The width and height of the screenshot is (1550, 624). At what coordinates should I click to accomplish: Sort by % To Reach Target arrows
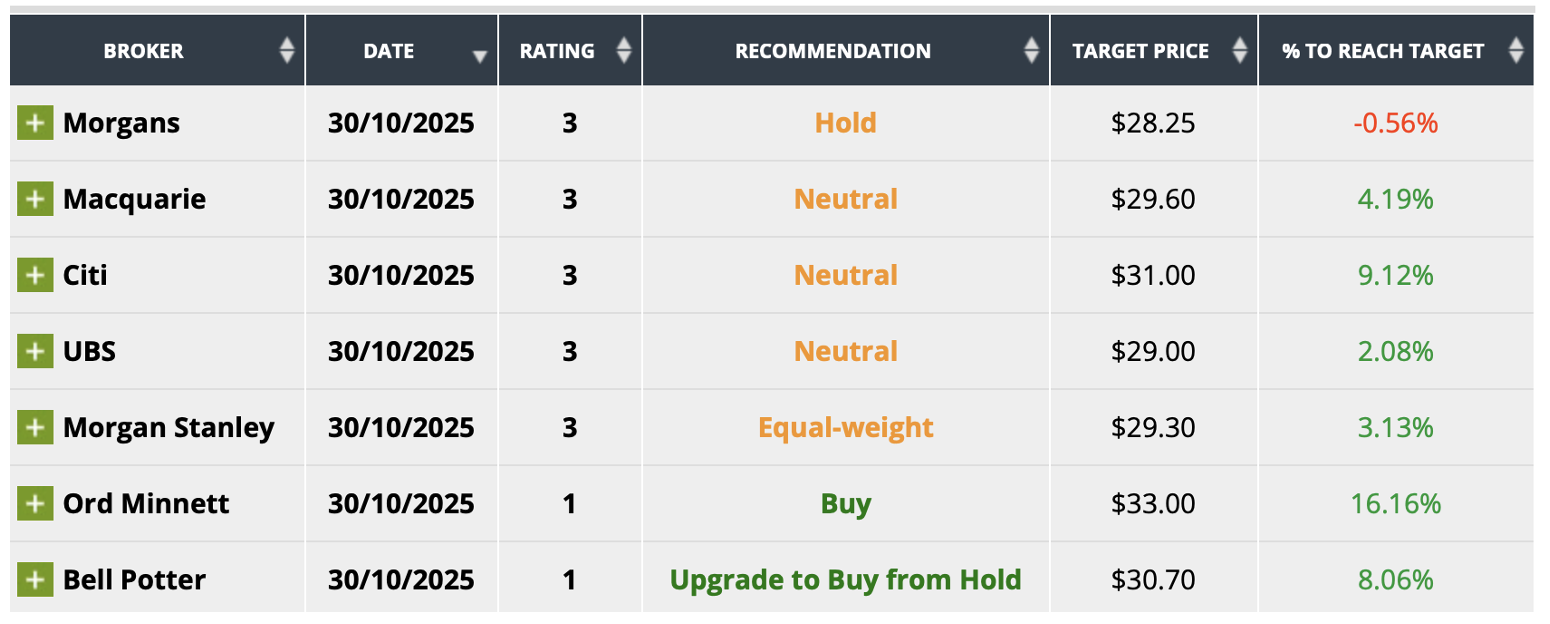click(x=1516, y=51)
